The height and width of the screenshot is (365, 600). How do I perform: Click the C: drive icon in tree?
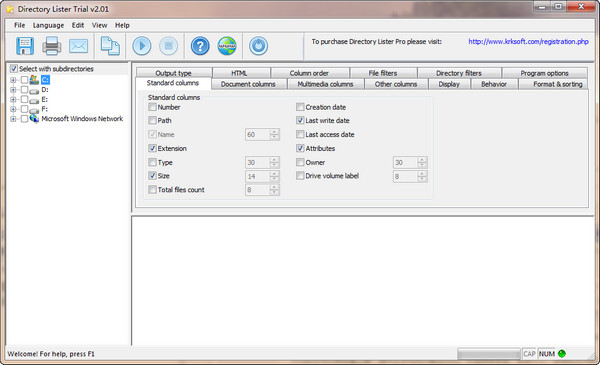point(34,80)
